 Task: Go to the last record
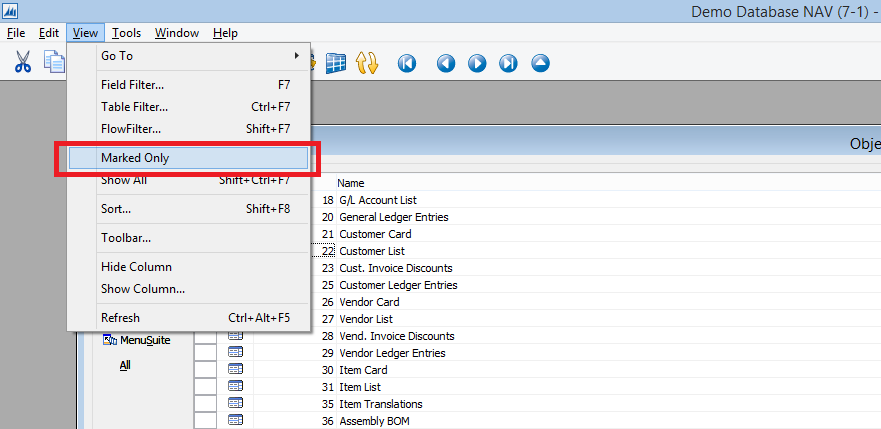click(x=509, y=63)
